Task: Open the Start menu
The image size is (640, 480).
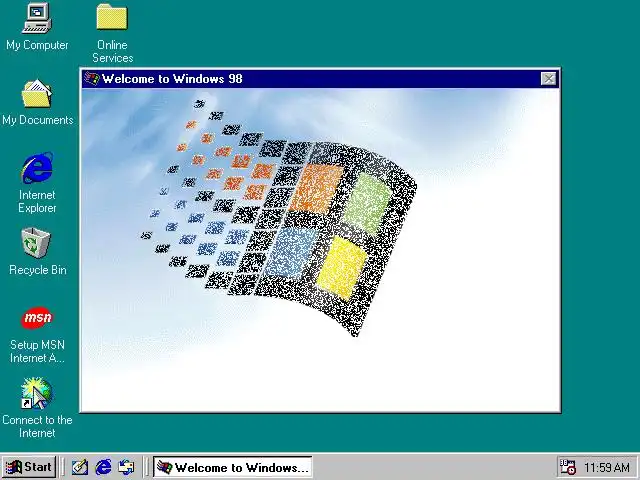Action: point(29,467)
